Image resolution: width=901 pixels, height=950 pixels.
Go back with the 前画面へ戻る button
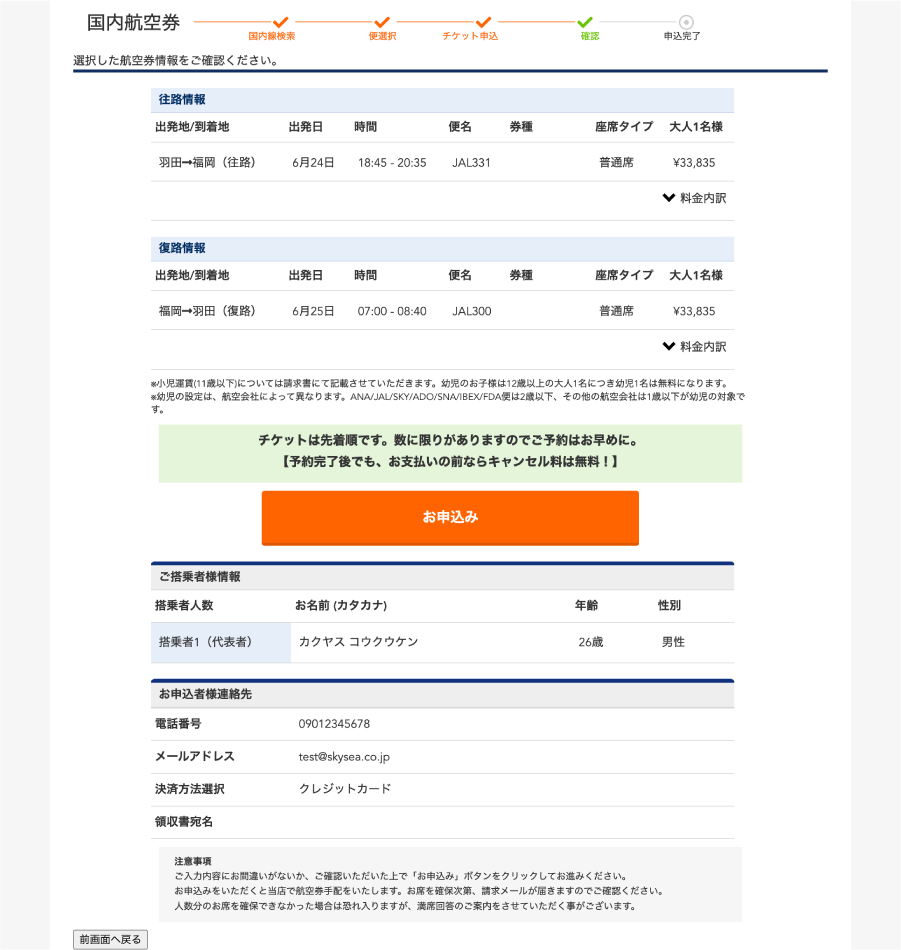111,939
